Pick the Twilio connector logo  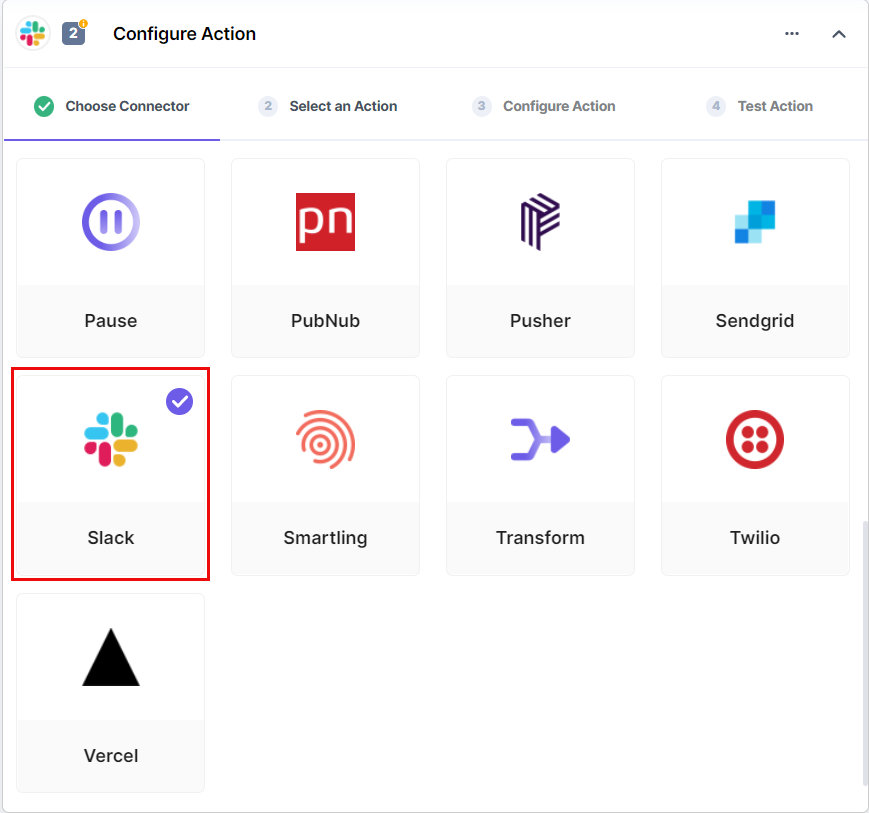tap(755, 439)
